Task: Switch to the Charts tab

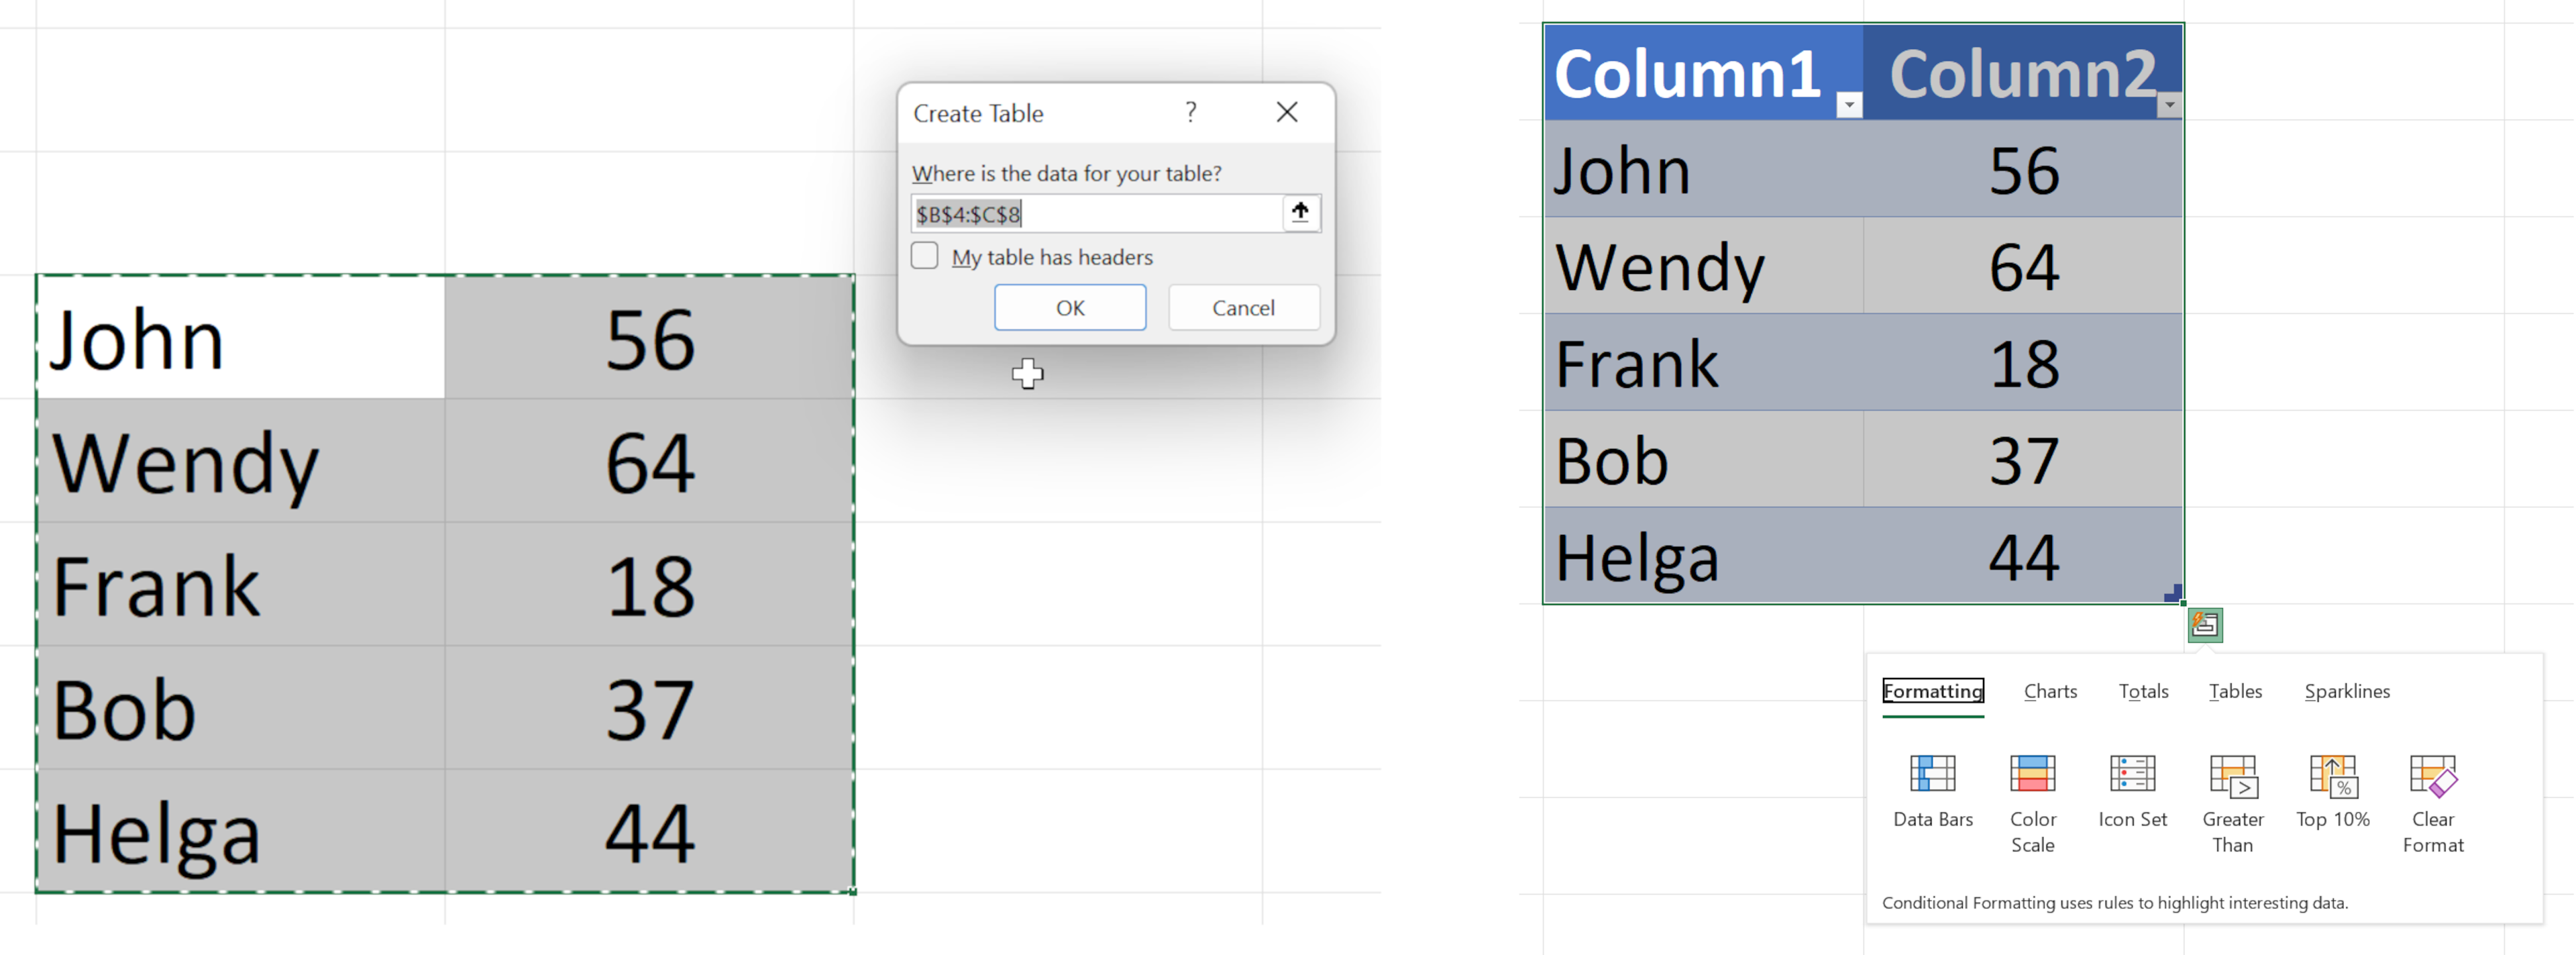Action: pyautogui.click(x=2050, y=691)
